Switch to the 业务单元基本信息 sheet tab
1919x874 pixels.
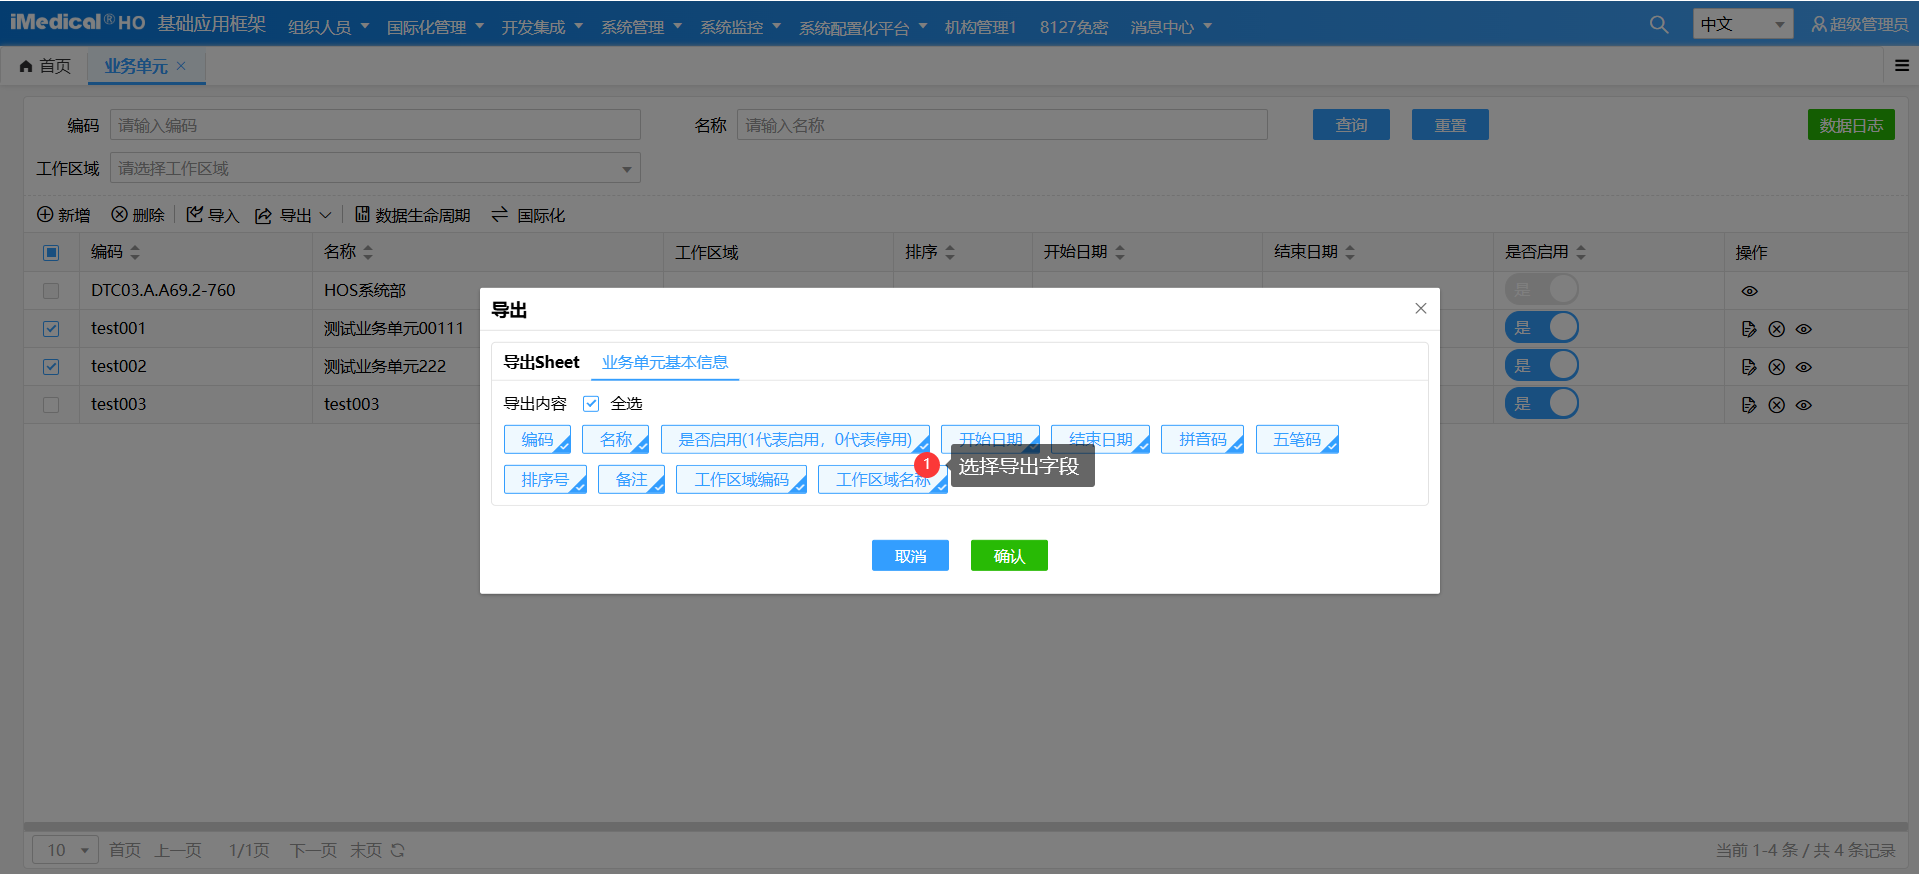tap(664, 362)
